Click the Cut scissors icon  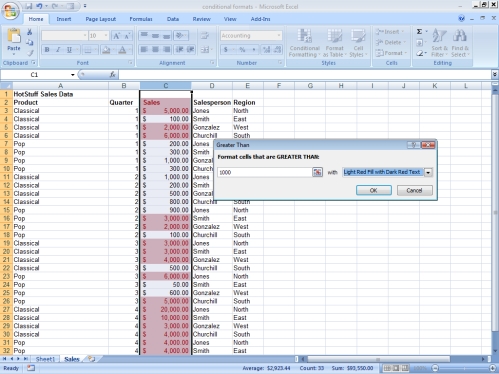(x=30, y=32)
